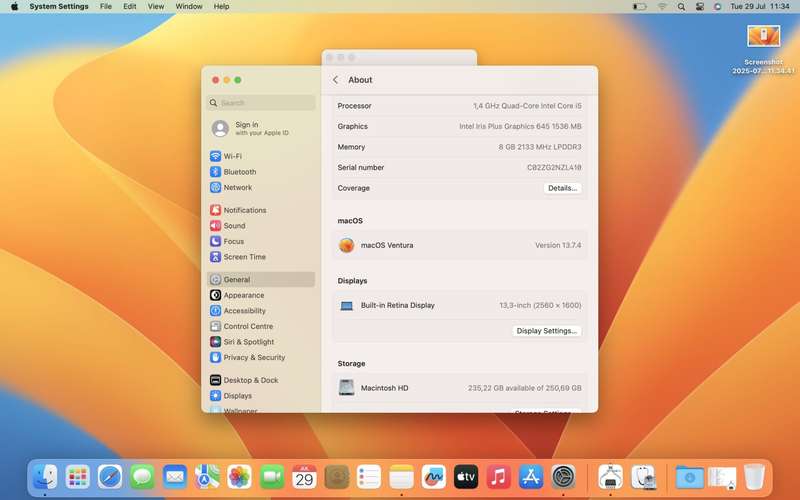The image size is (800, 500).
Task: Open the Trash in the Dock
Action: pyautogui.click(x=754, y=477)
